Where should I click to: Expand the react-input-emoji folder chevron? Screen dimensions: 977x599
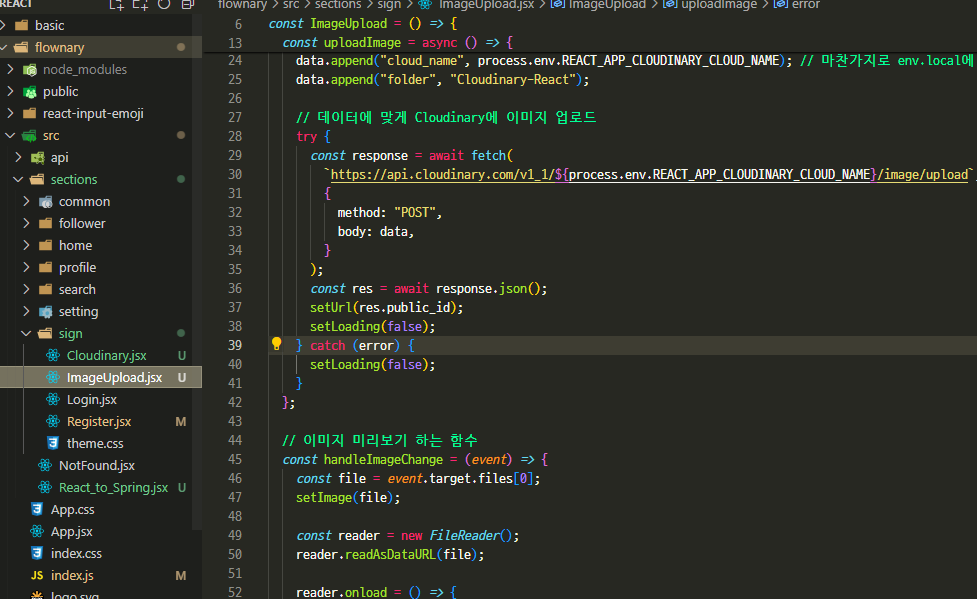pyautogui.click(x=10, y=113)
